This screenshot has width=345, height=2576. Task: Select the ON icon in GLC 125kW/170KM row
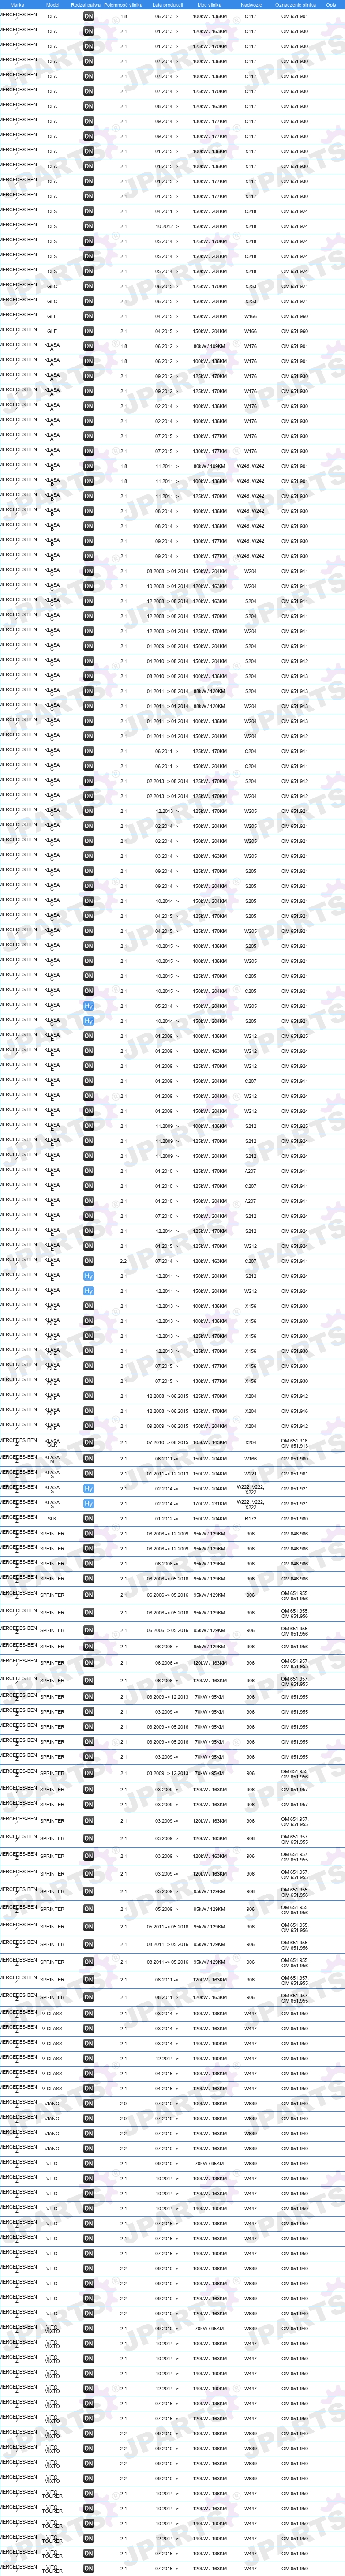(88, 286)
